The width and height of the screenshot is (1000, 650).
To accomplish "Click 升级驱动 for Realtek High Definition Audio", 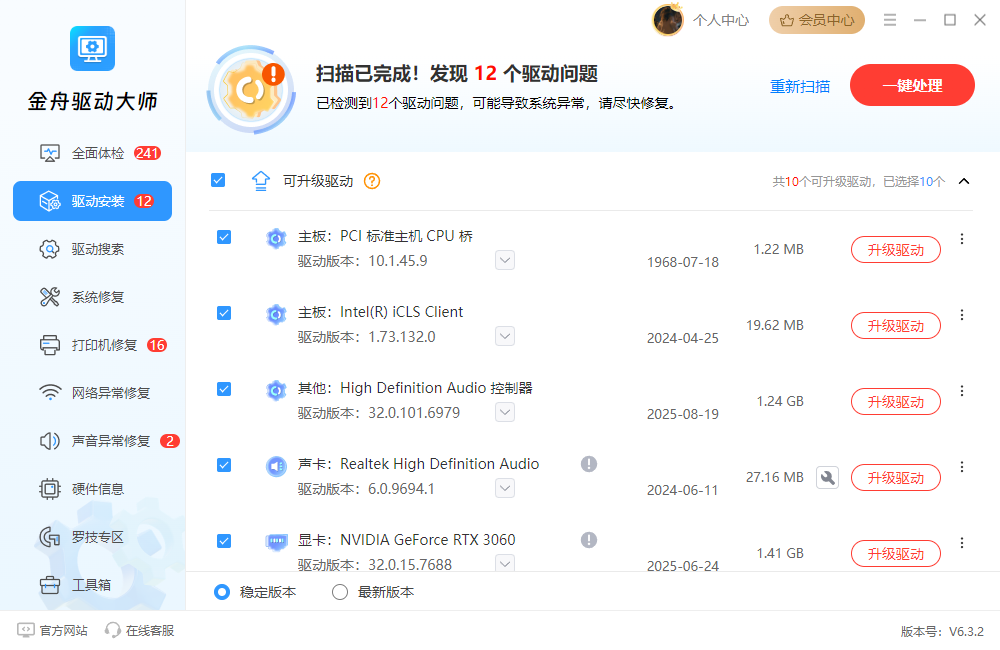I will pyautogui.click(x=895, y=477).
